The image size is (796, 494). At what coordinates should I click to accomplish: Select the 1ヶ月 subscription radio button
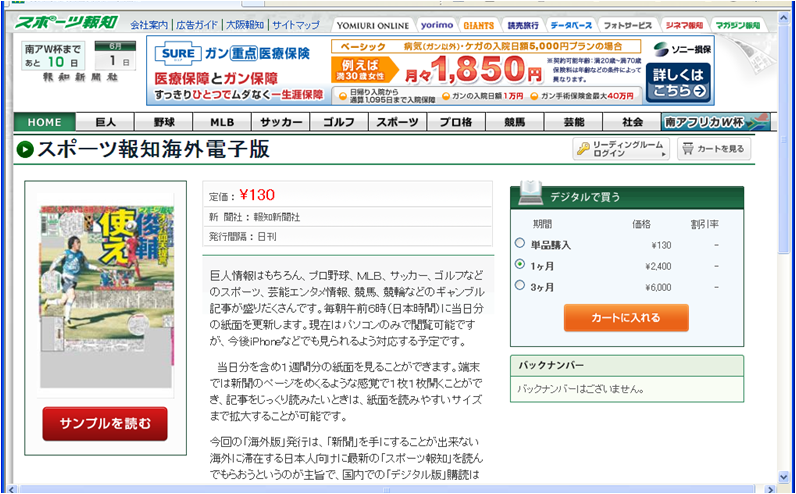519,264
